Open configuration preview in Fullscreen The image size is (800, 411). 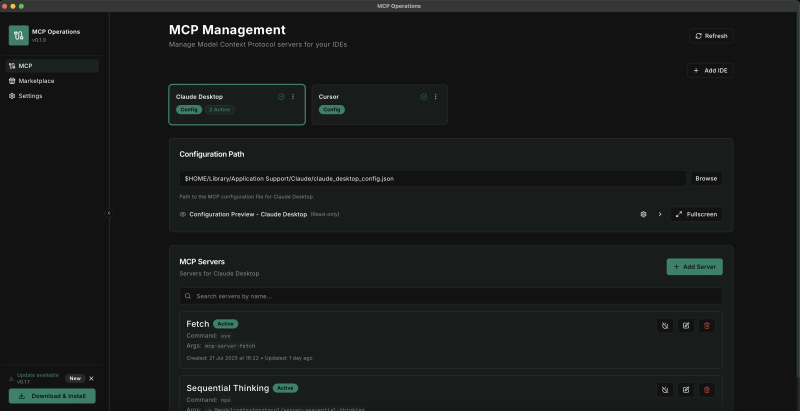click(696, 214)
